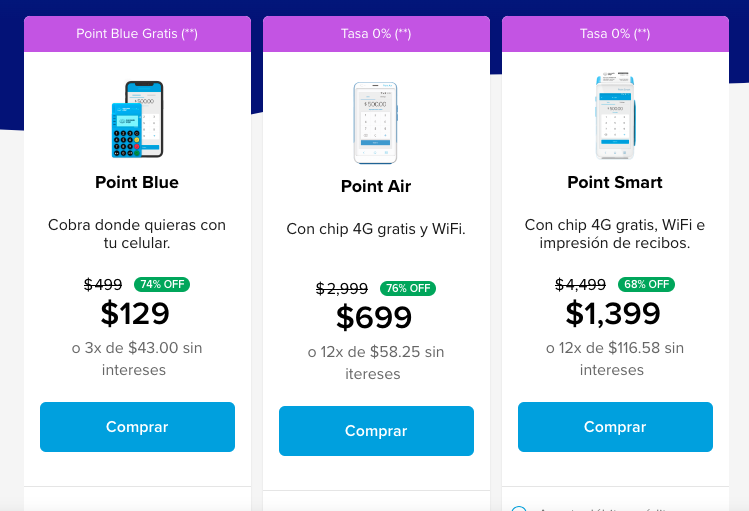Screen dimensions: 749x511
Task: Click the 74% OFF discount badge
Action: pyautogui.click(x=162, y=284)
